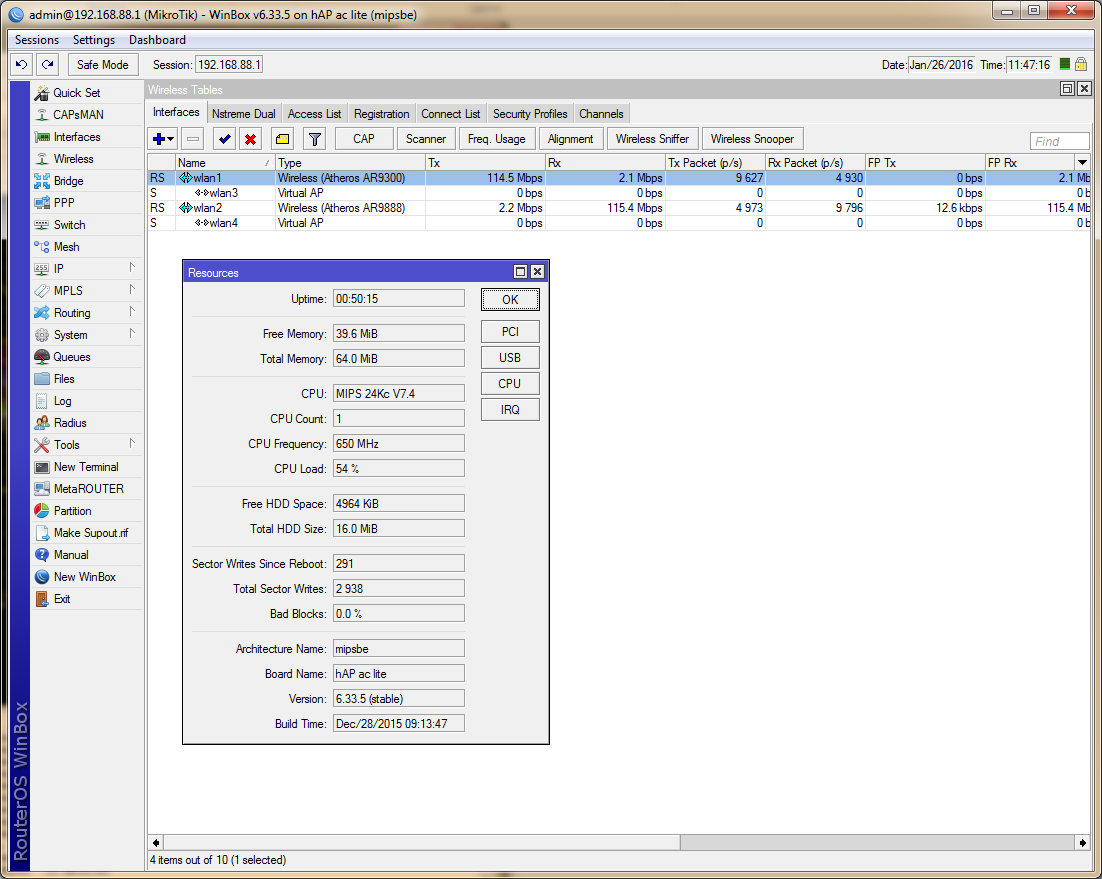Click the horizontal scrollbar at table bottom
The width and height of the screenshot is (1102, 879).
coord(420,842)
